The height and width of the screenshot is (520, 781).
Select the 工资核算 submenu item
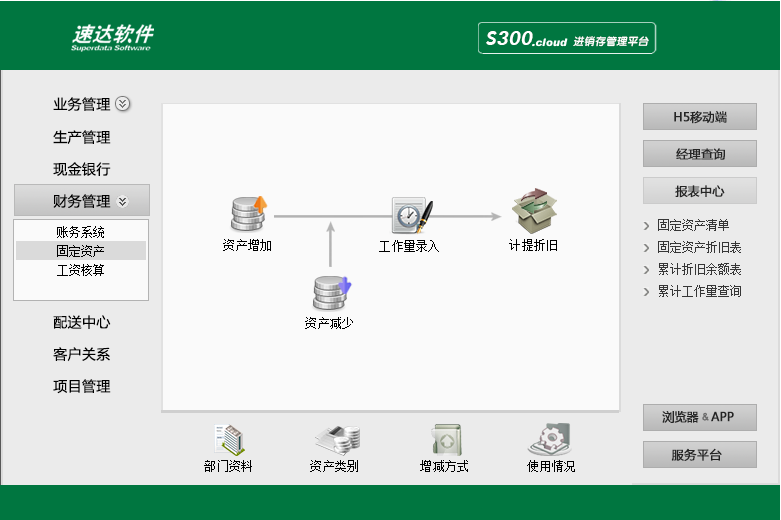tap(81, 270)
